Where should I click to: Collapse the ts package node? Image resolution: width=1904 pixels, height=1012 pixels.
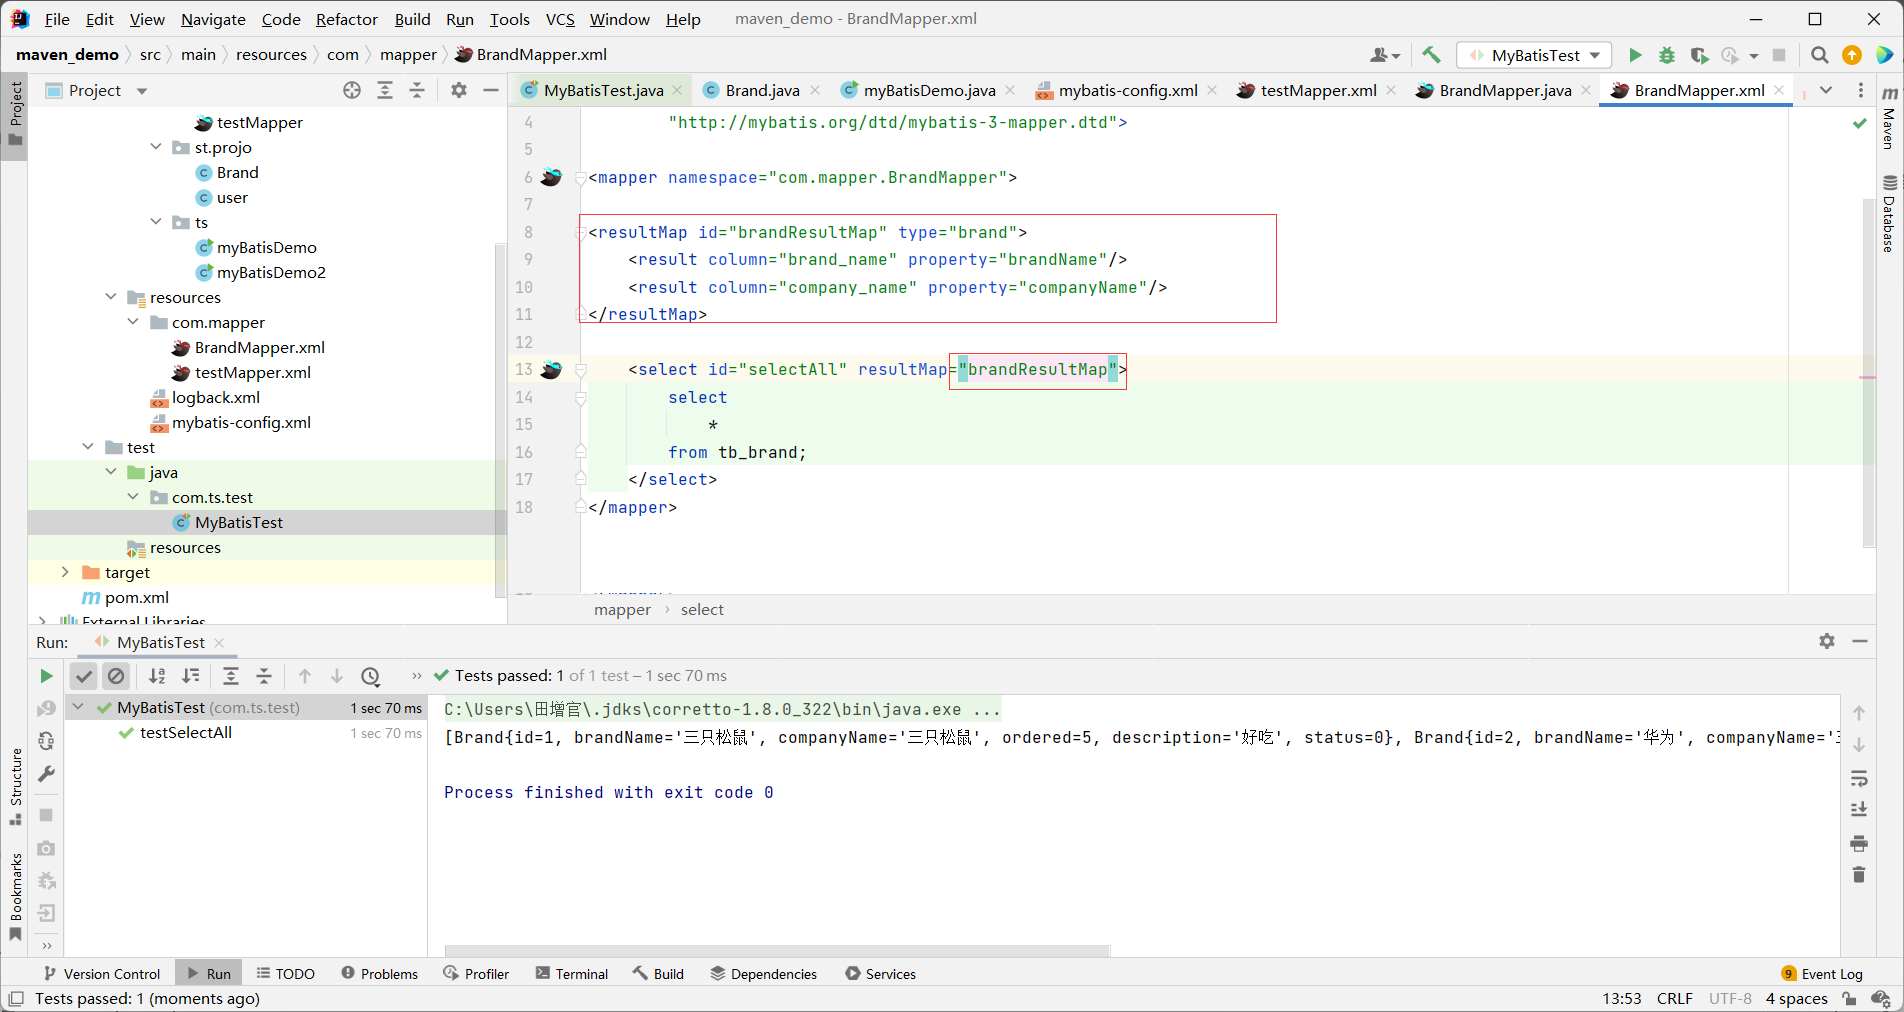coord(156,222)
